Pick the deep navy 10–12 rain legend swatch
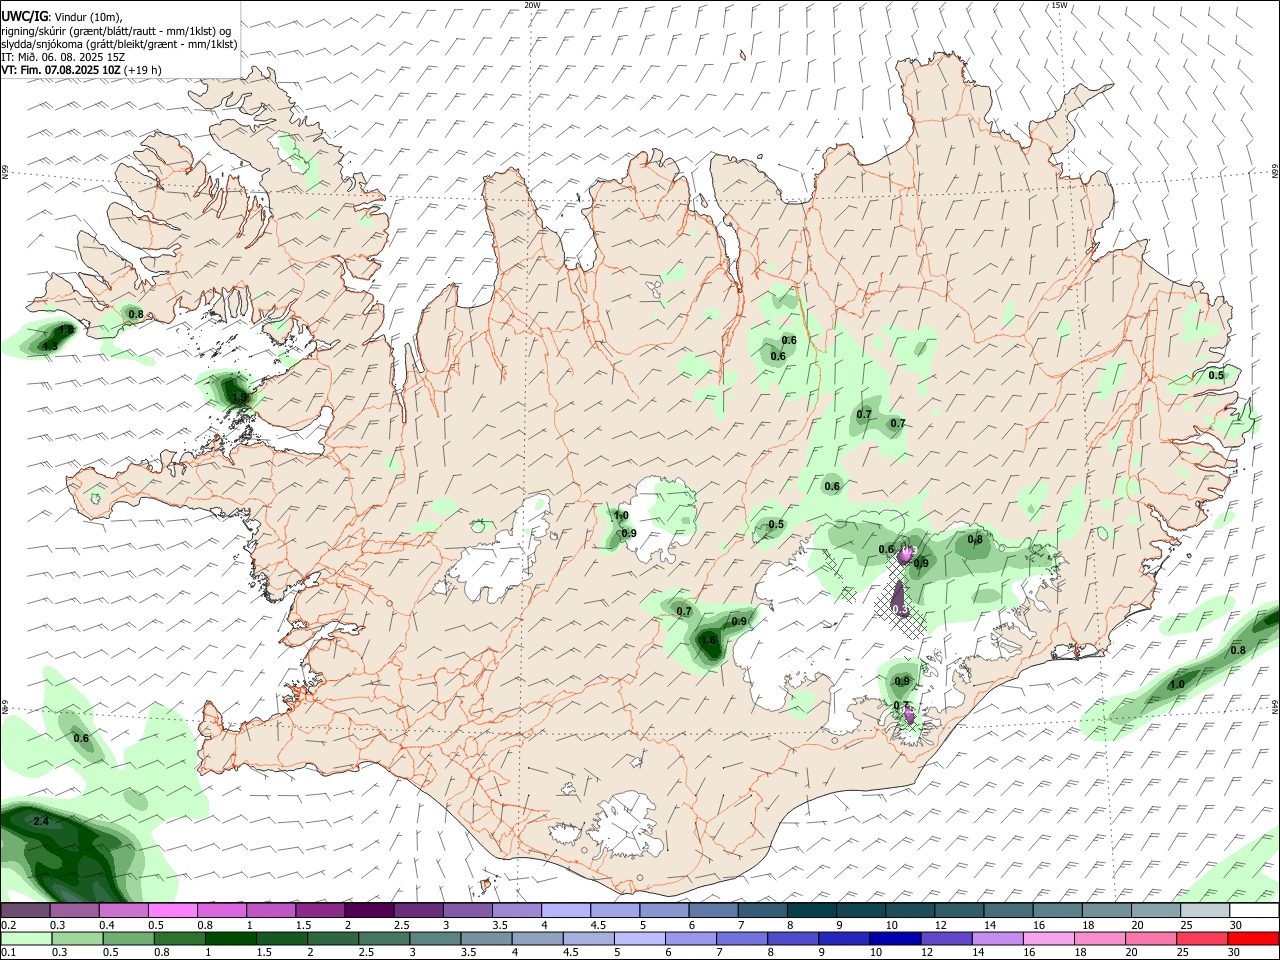Screen dimensions: 1280x960 [895, 938]
